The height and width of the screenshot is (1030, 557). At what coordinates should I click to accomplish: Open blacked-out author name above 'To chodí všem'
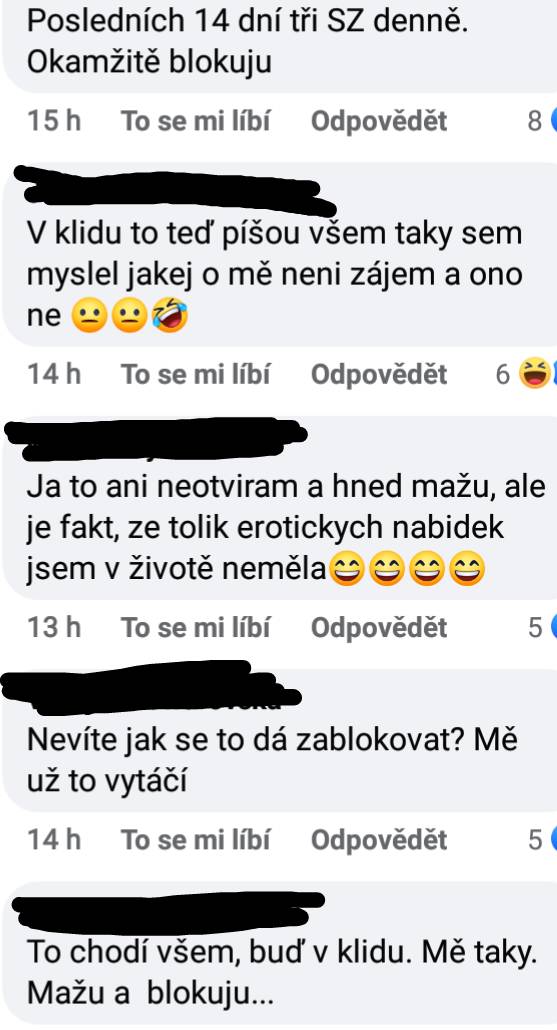click(x=168, y=912)
